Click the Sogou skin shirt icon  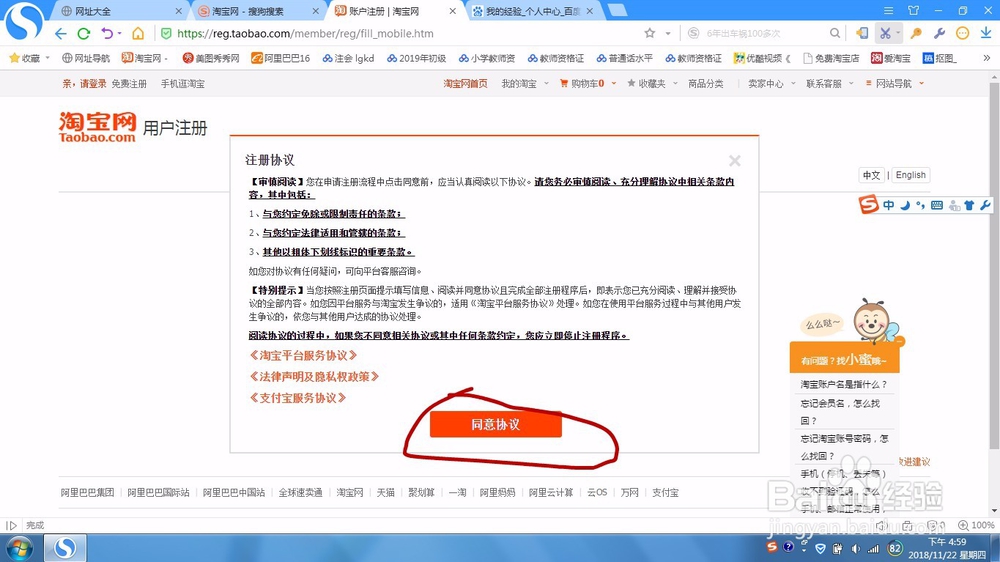(969, 205)
